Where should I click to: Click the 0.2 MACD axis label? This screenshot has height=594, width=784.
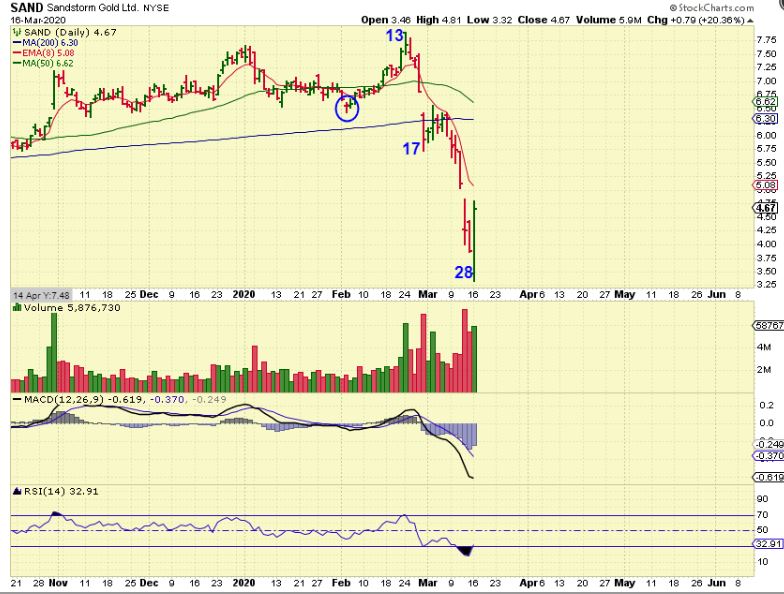pyautogui.click(x=766, y=405)
